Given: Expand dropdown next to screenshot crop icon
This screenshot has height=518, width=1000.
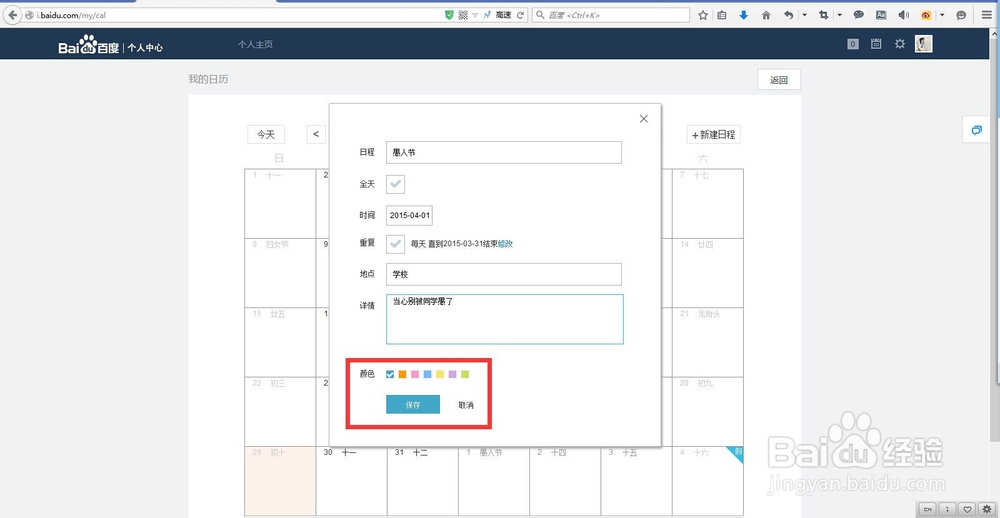Looking at the screenshot, I should point(840,15).
